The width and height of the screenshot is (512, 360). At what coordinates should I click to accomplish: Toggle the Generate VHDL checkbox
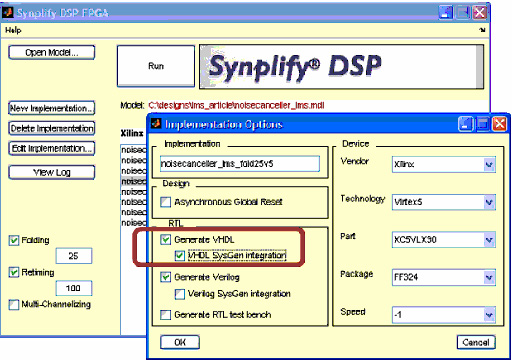[x=166, y=239]
